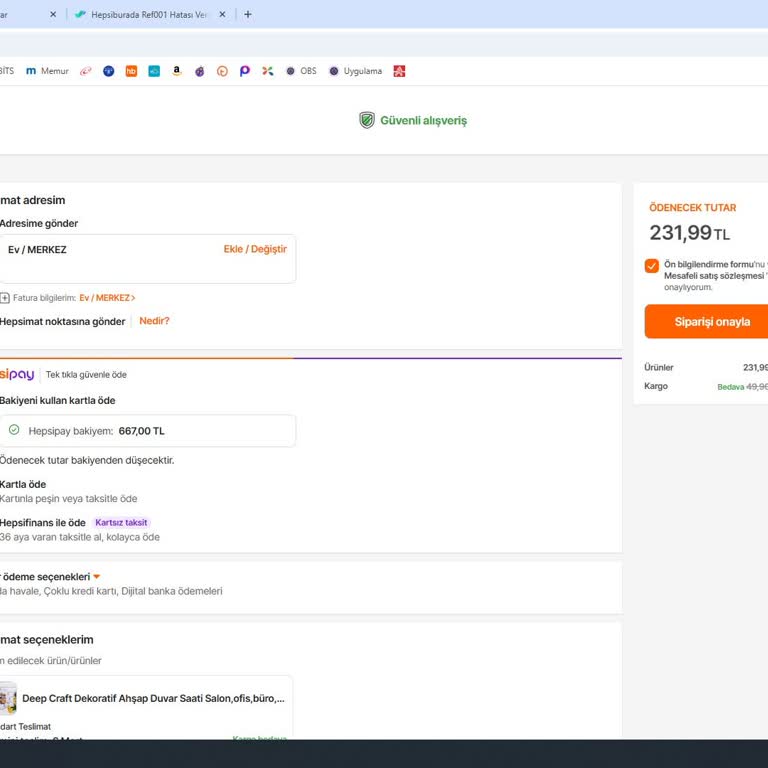Click the green check next to Hepsipay bakiyem
Image resolution: width=768 pixels, height=768 pixels.
tap(14, 430)
